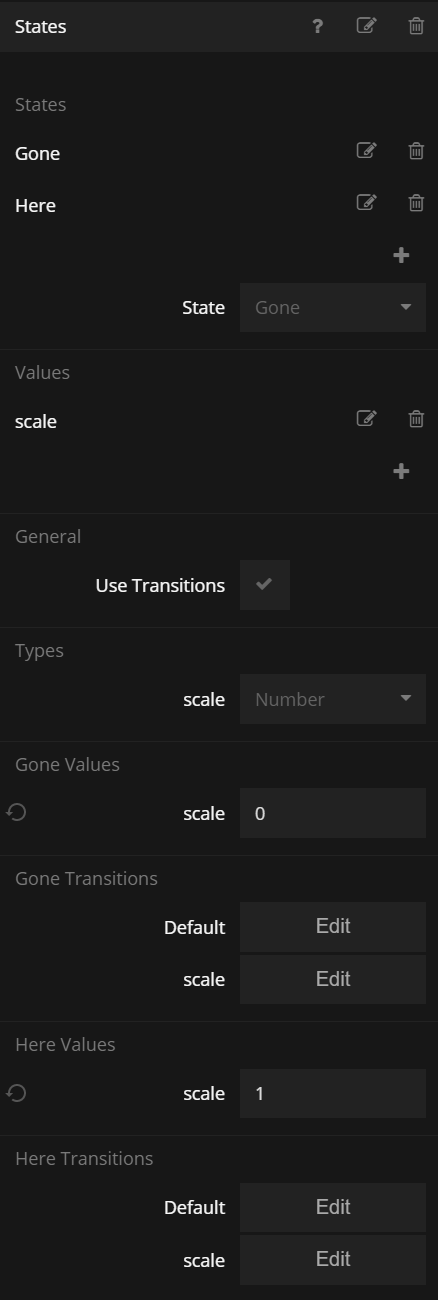Edit the scale transition under Here Transitions
Viewport: 438px width, 1300px height.
click(333, 1260)
